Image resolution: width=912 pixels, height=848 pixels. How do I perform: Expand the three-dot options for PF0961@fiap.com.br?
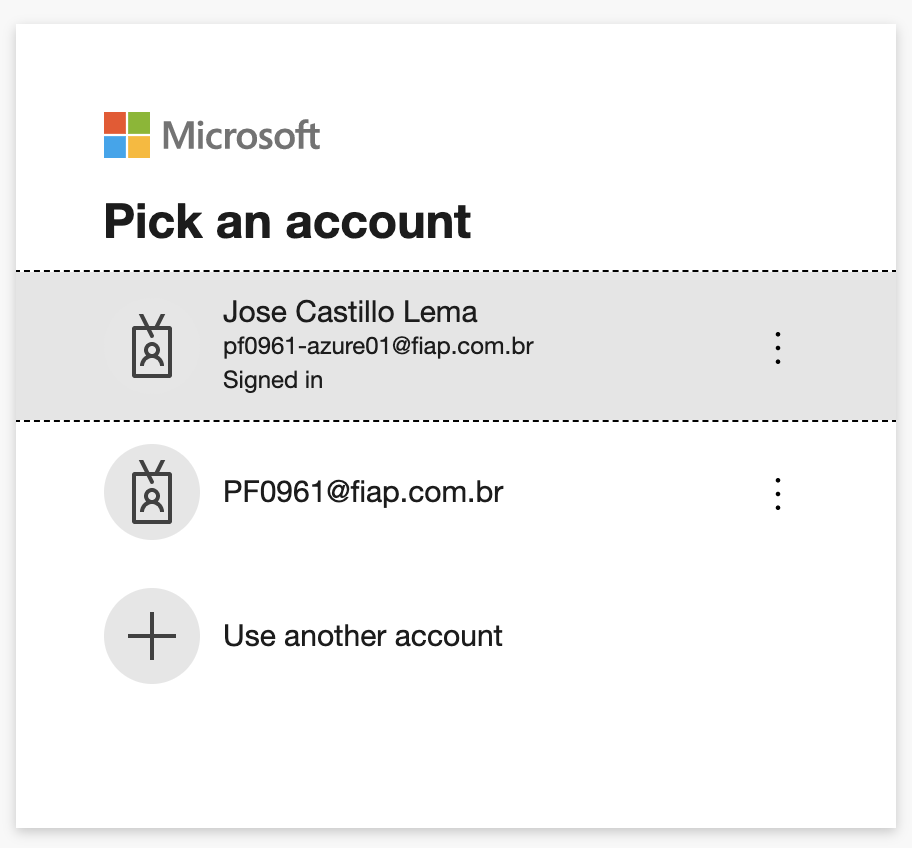(777, 493)
